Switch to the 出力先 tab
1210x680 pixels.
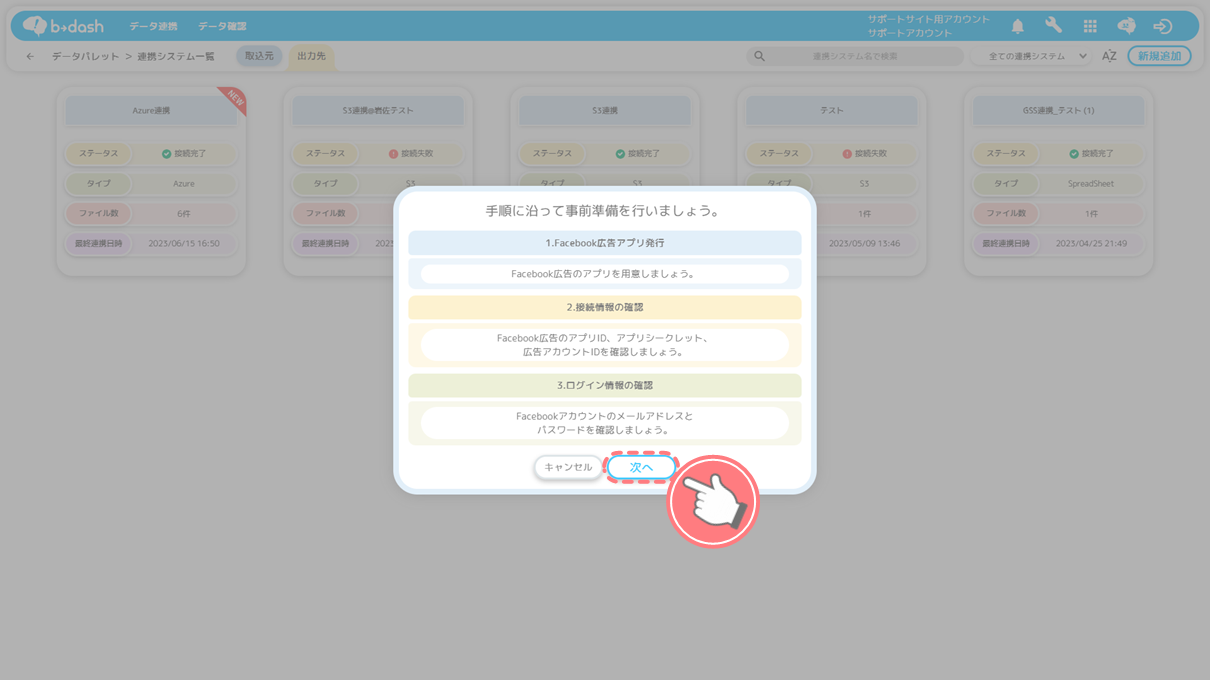(311, 56)
